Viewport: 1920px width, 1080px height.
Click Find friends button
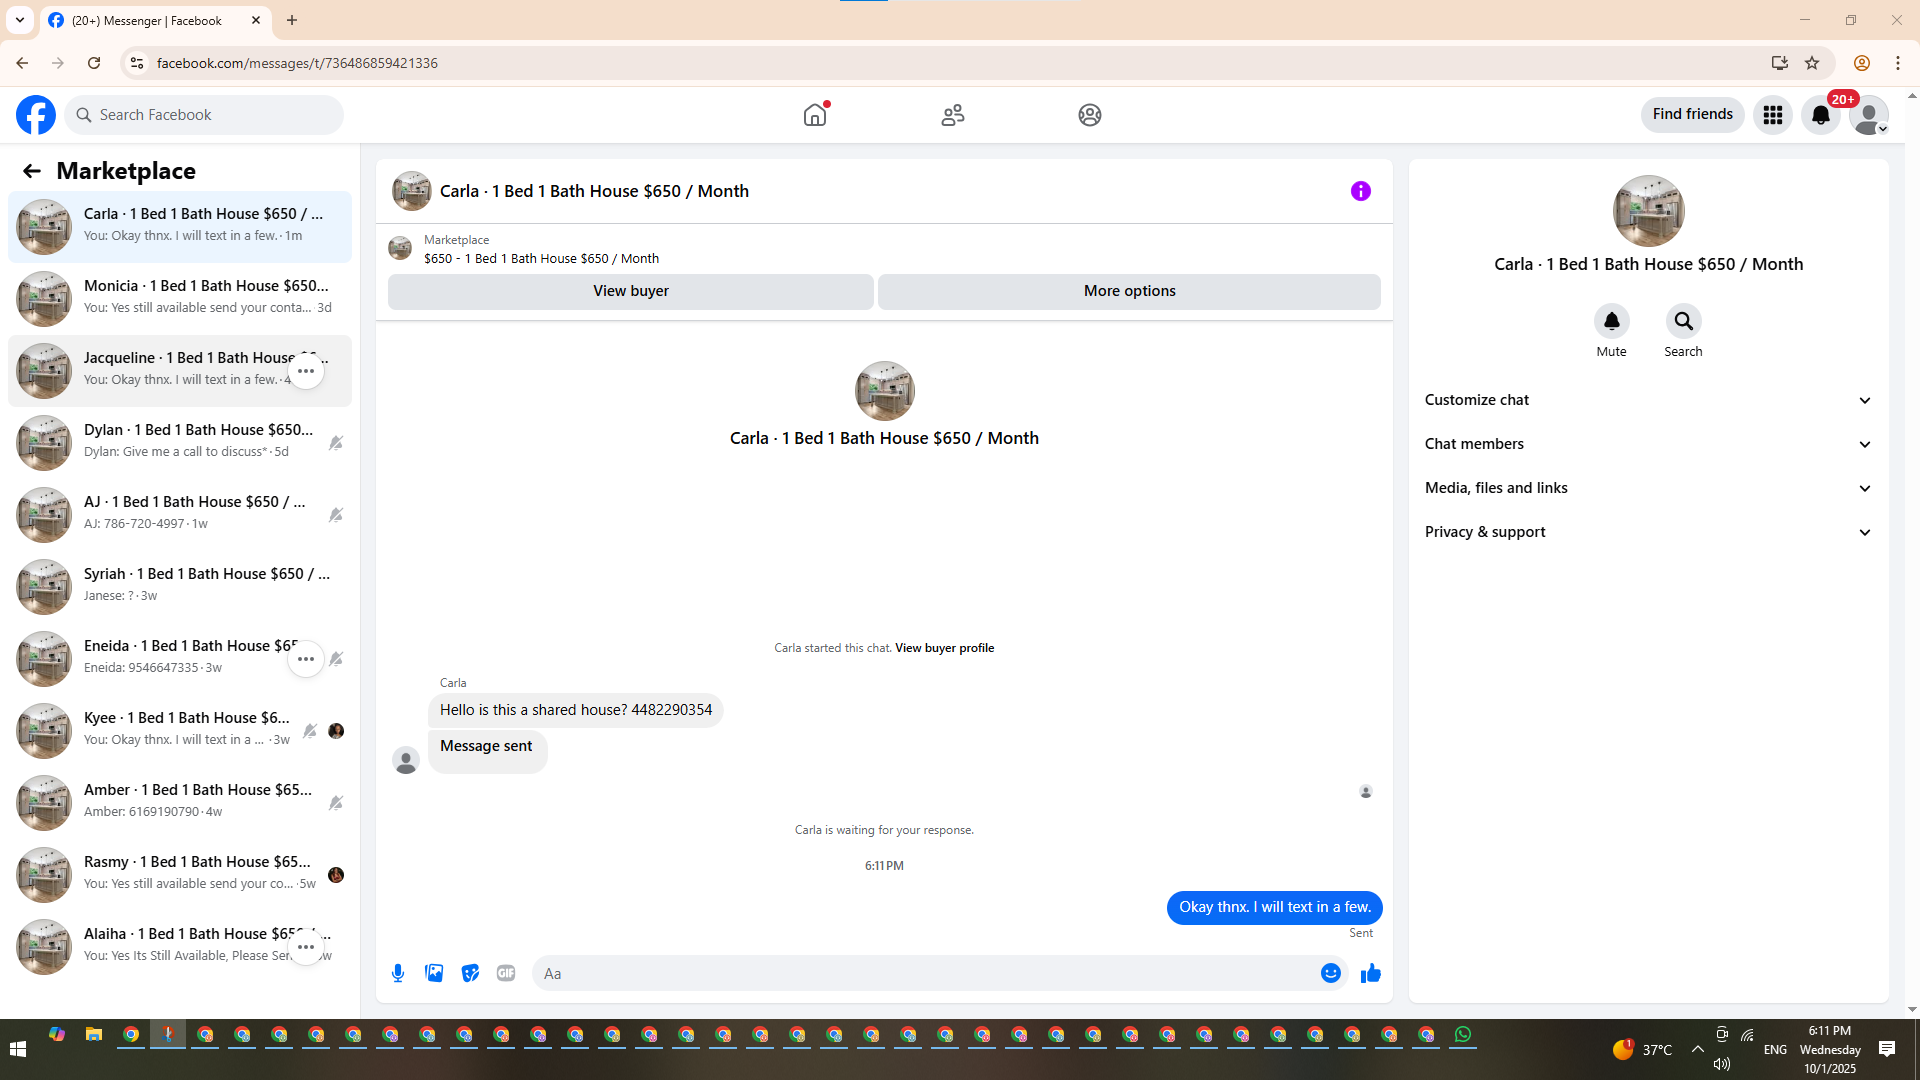[x=1693, y=115]
